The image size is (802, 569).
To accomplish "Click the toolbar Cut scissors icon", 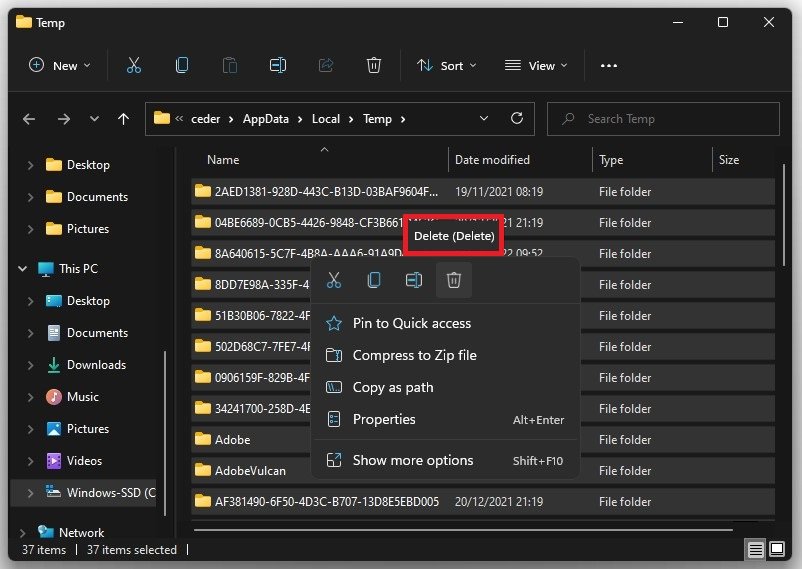I will [134, 65].
